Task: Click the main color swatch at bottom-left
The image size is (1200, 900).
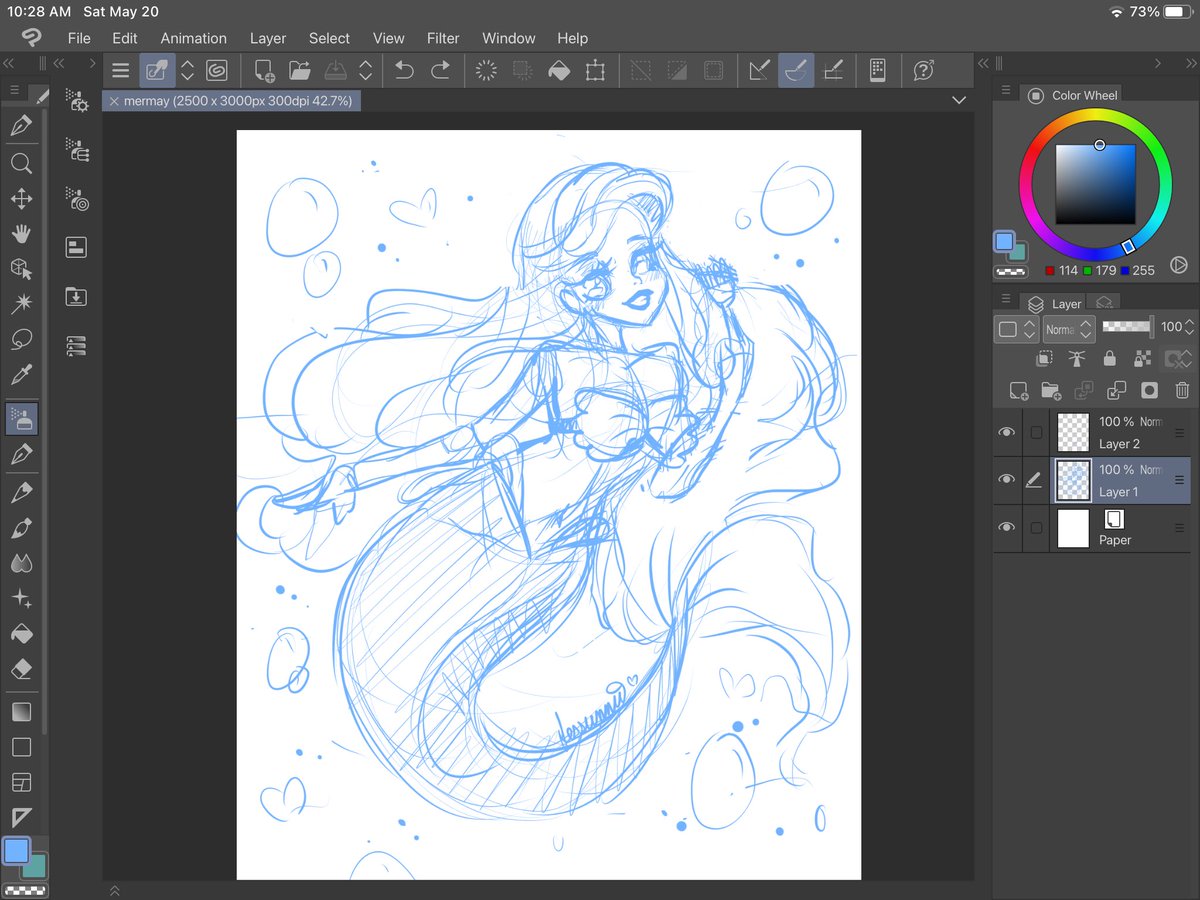Action: tap(16, 851)
